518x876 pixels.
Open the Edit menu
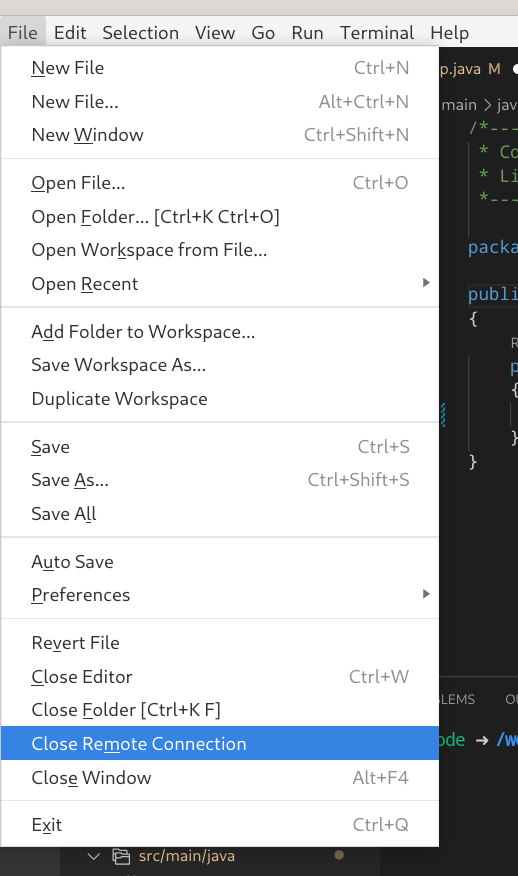coord(70,33)
